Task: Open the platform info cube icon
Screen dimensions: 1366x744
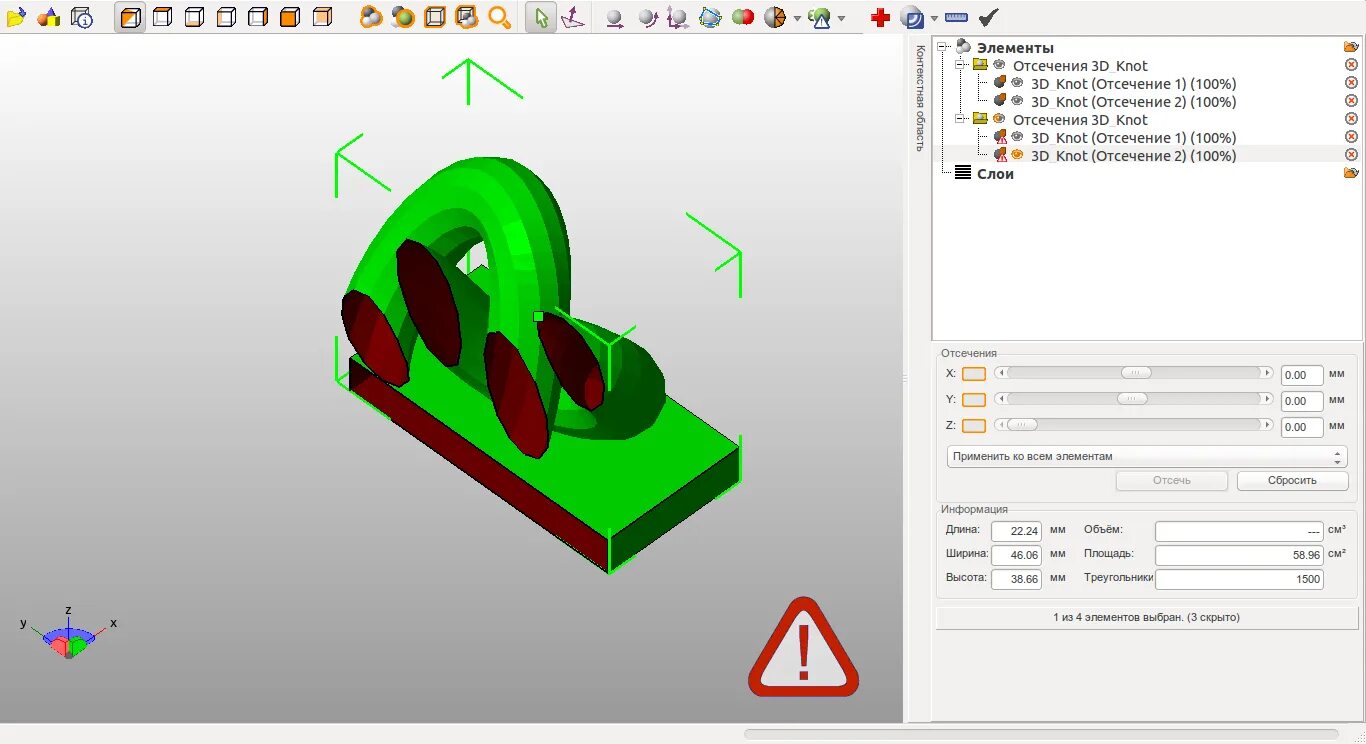Action: point(82,17)
